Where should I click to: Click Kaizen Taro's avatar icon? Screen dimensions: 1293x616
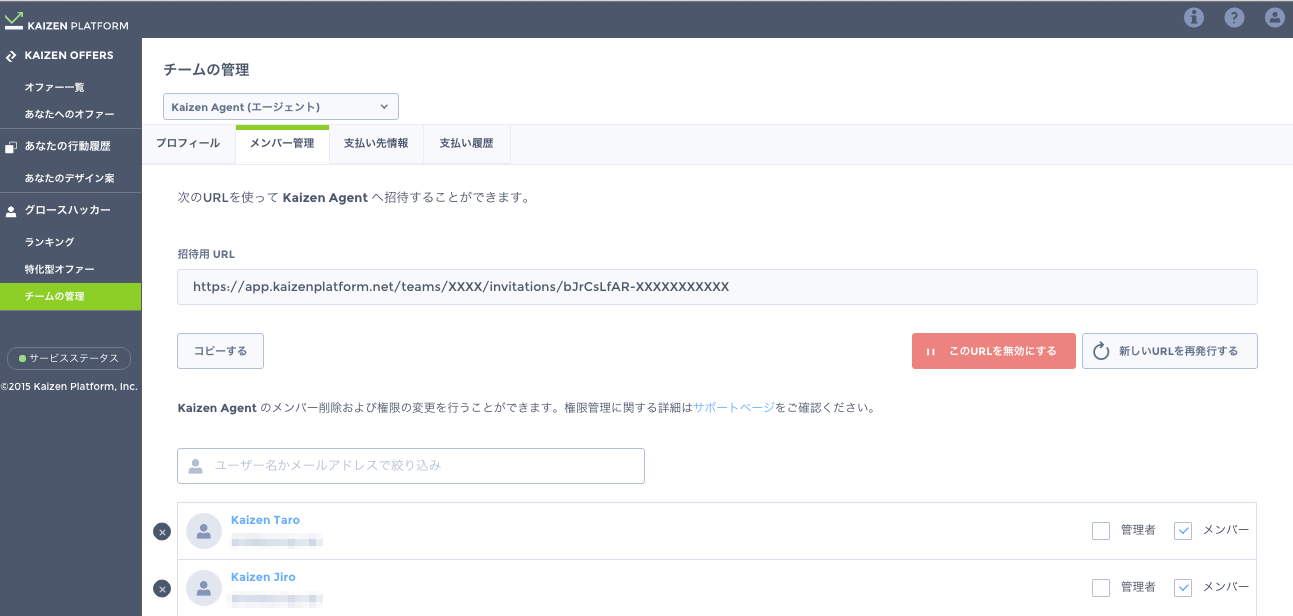[204, 532]
